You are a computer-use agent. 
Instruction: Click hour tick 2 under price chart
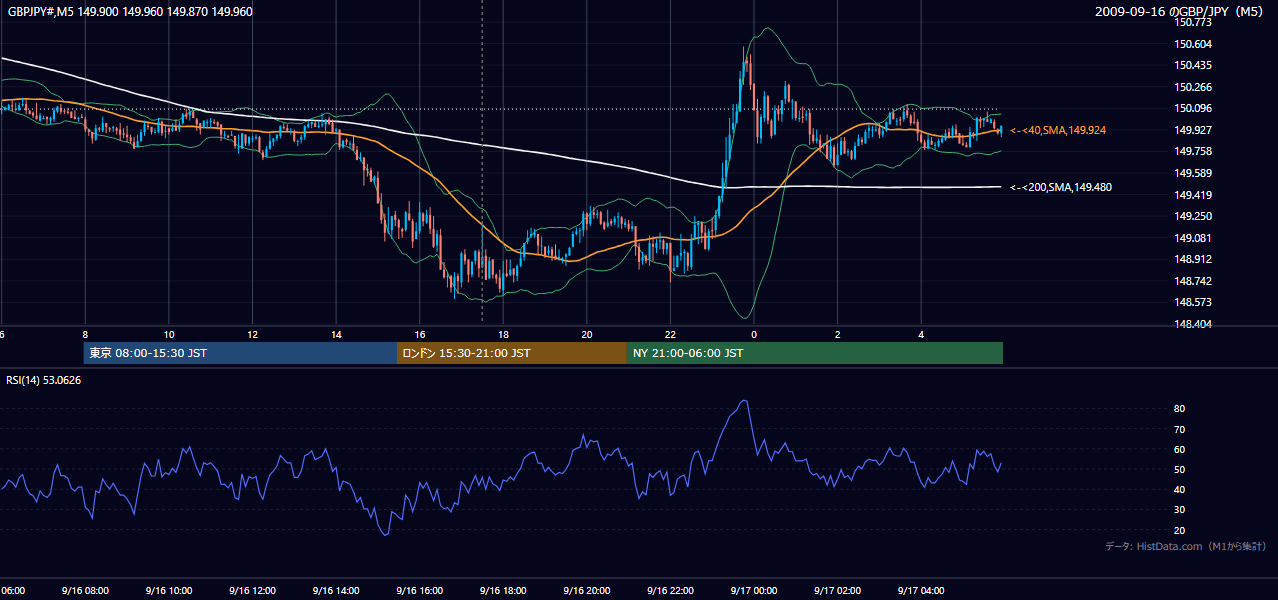tap(838, 335)
